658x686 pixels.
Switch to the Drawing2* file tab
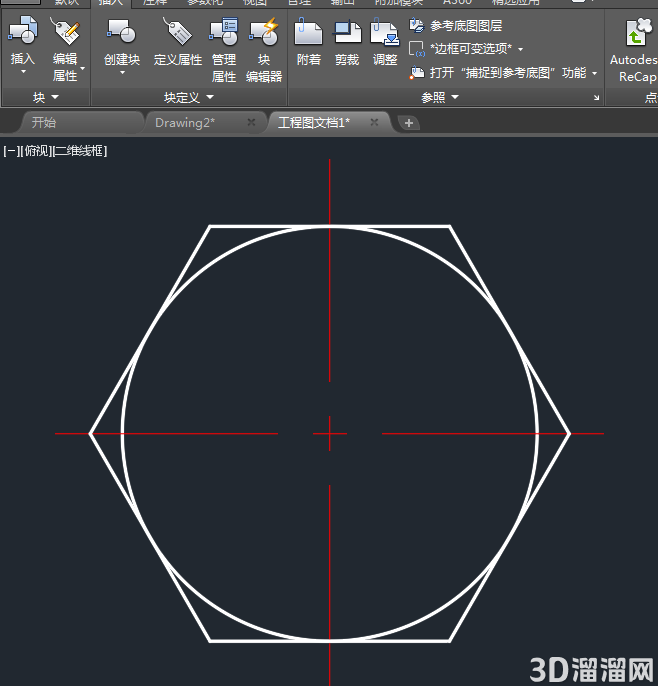click(x=185, y=122)
